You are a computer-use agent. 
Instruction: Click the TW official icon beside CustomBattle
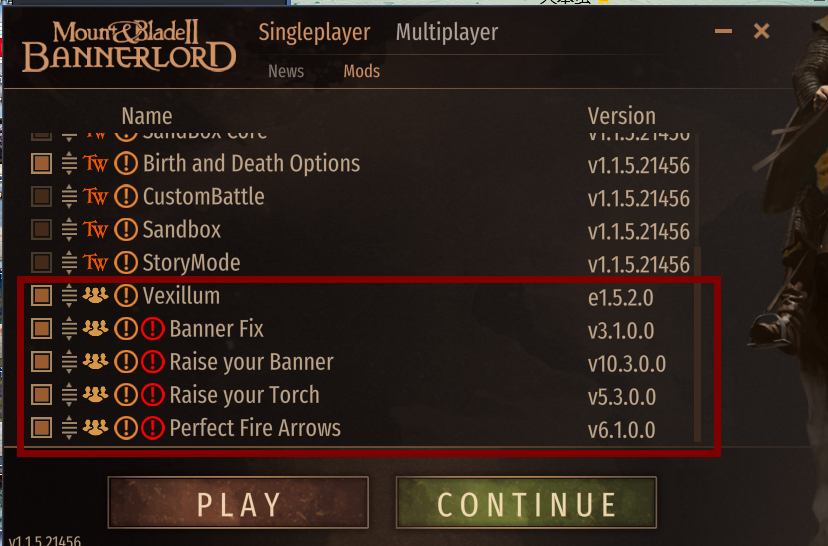tap(96, 196)
